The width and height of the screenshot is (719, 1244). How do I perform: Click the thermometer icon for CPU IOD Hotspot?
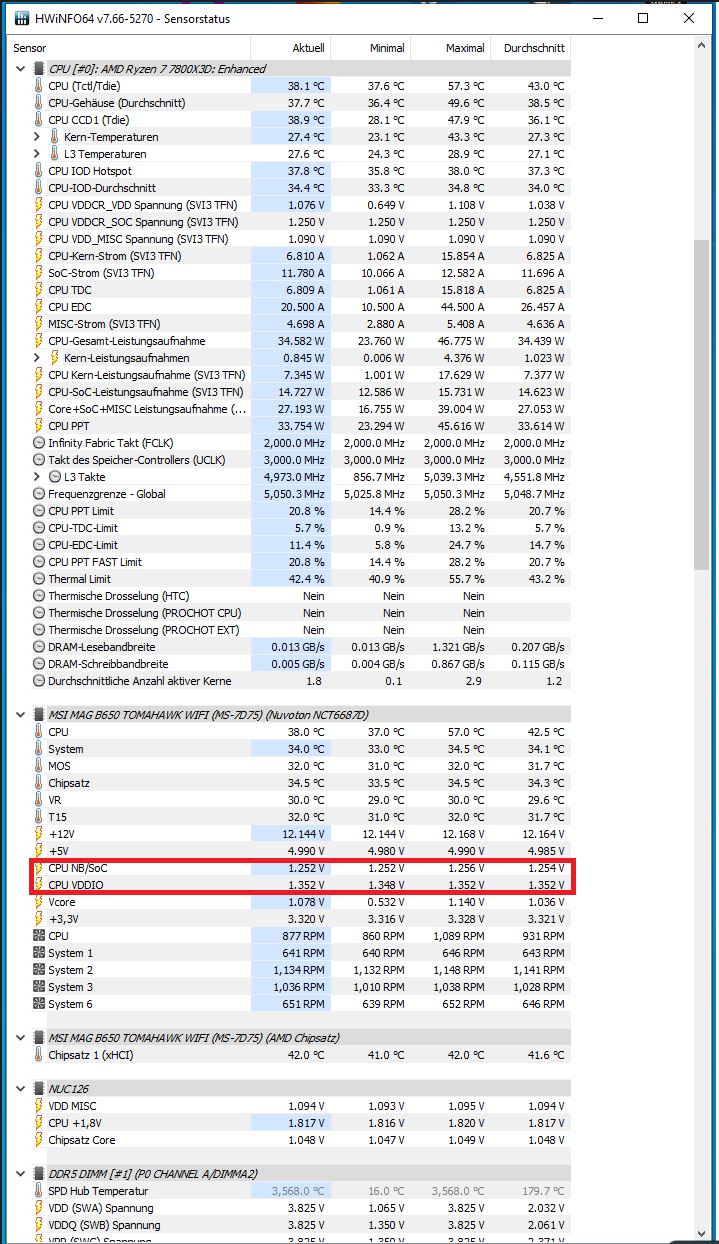(39, 171)
